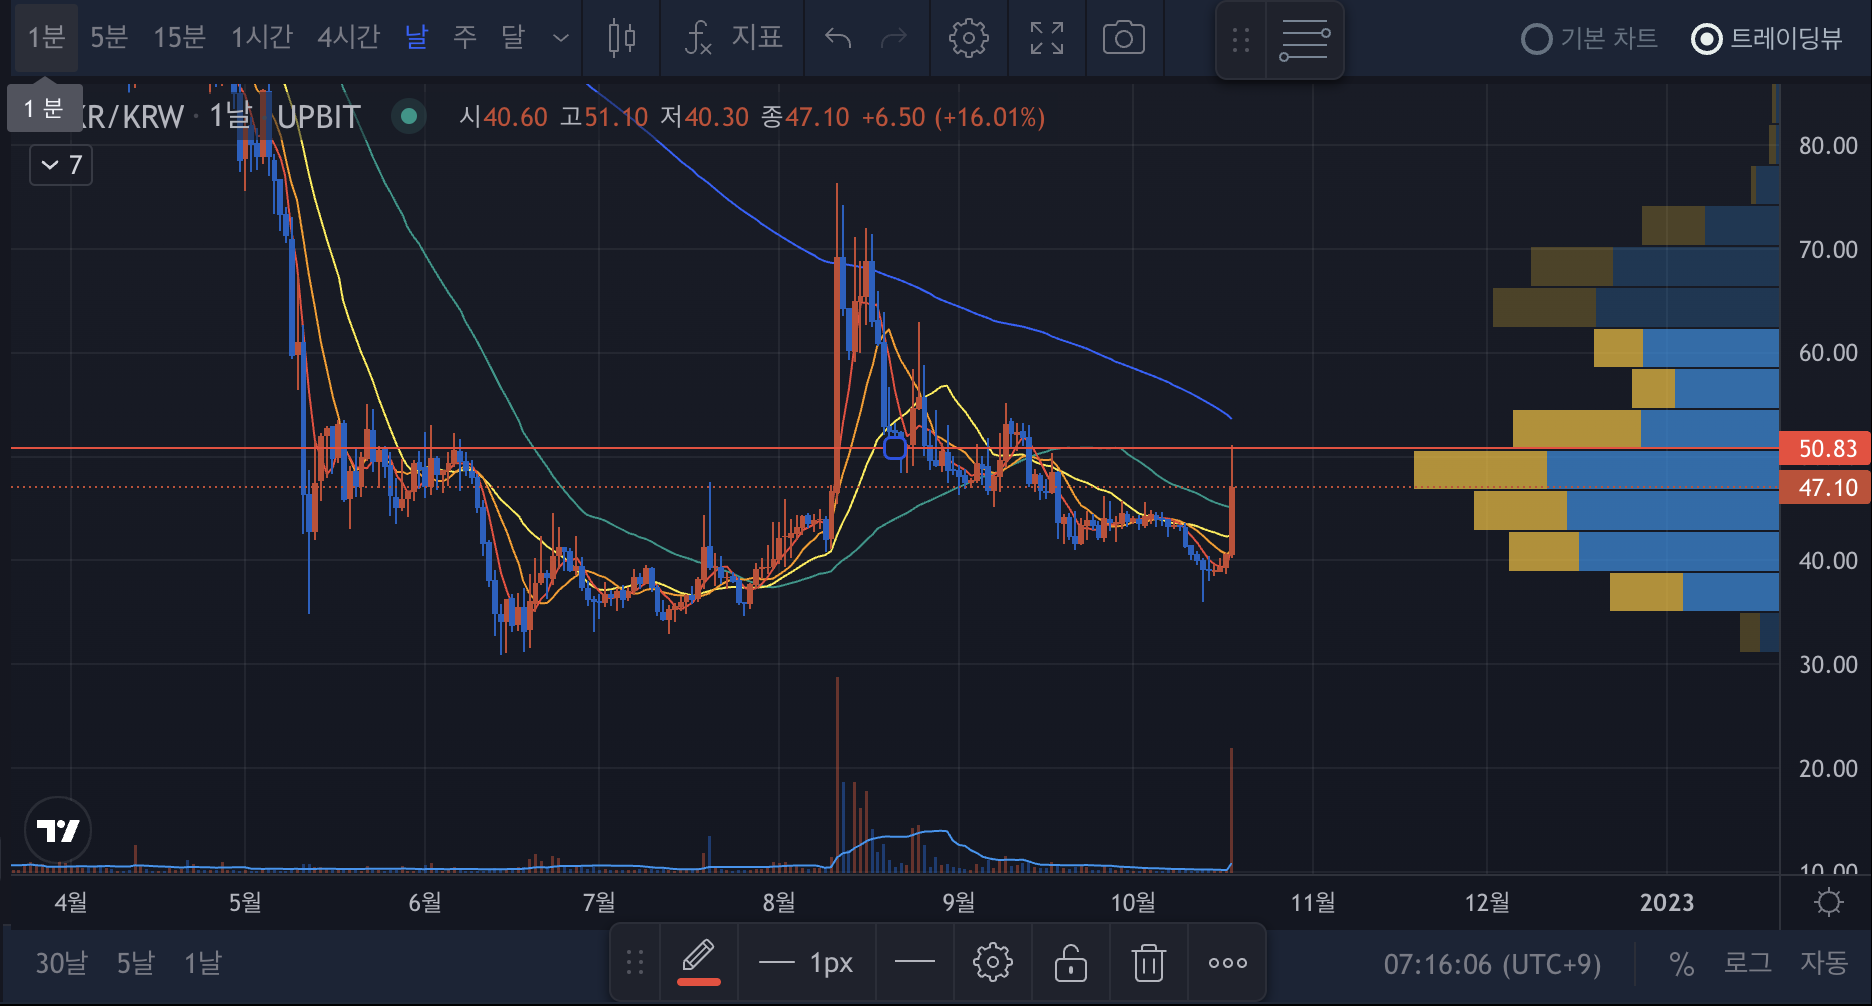
Task: Click the 10월 date label
Action: click(1133, 903)
